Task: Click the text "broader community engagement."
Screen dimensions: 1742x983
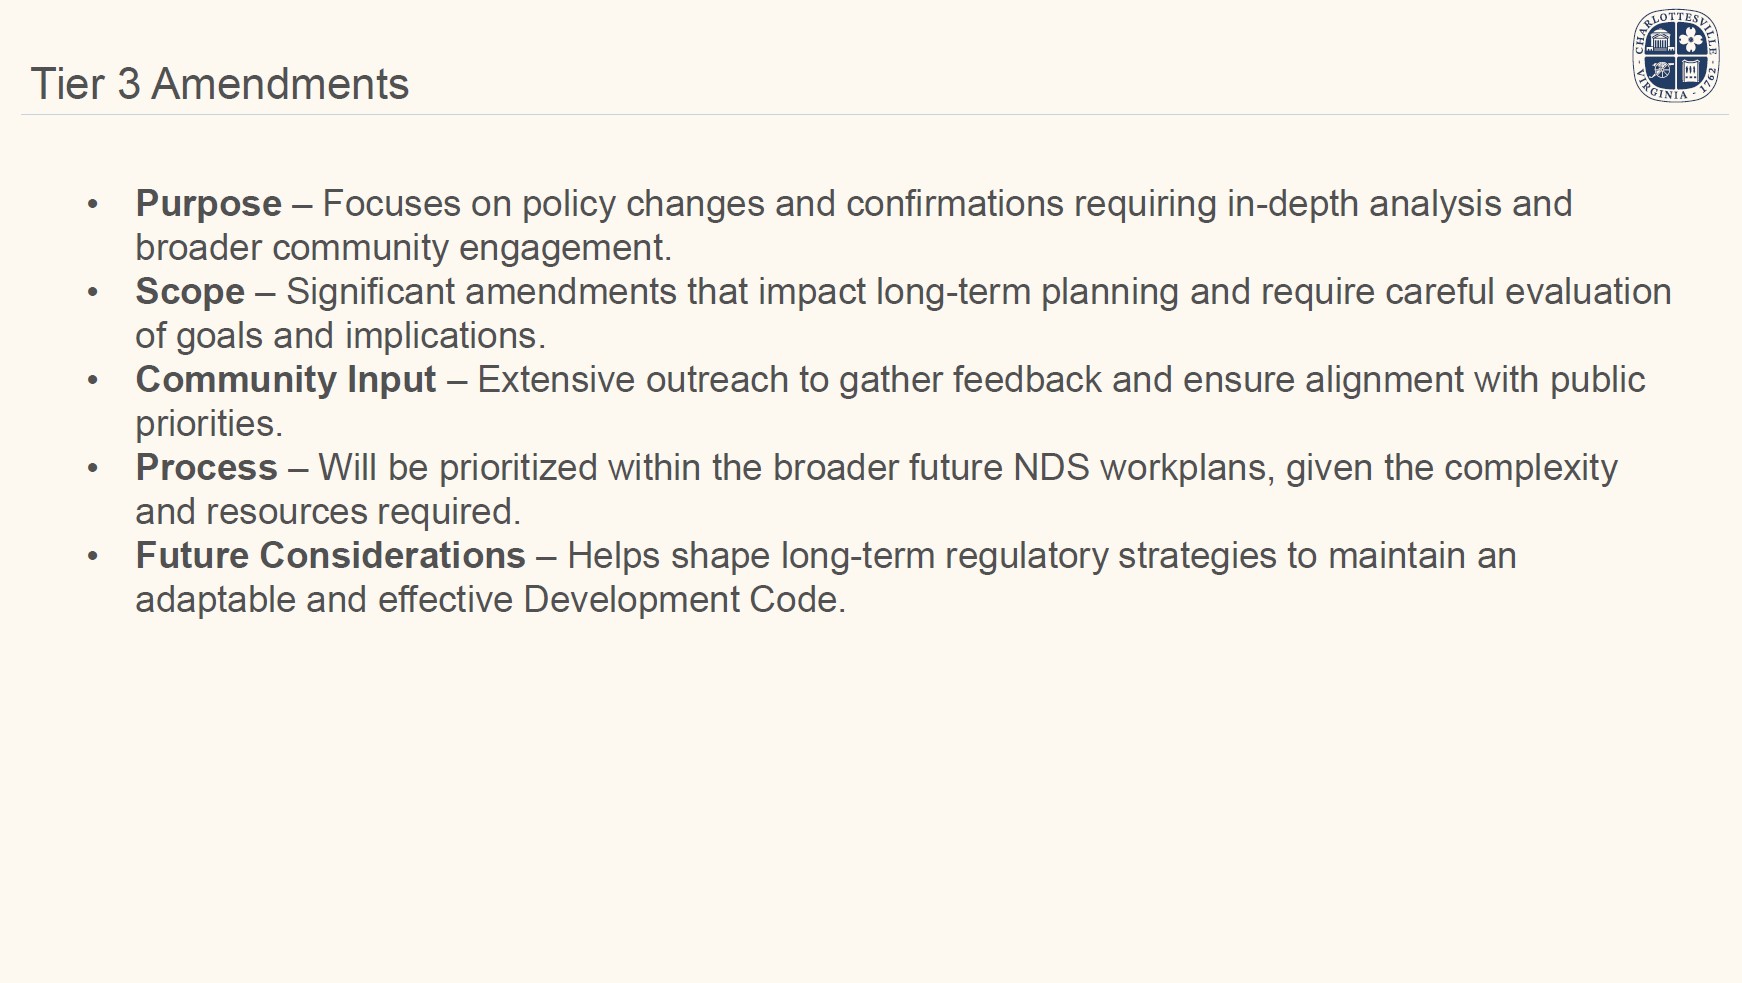Action: (x=403, y=248)
